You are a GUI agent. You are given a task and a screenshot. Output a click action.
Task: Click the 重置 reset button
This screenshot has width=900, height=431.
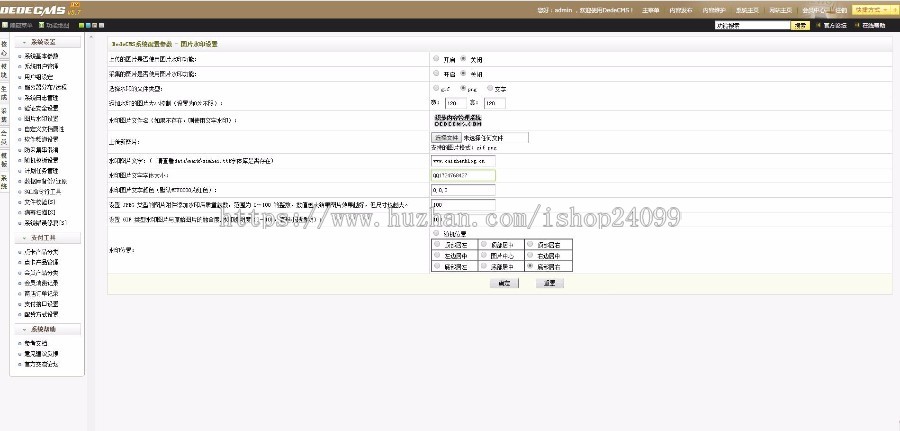(x=549, y=283)
